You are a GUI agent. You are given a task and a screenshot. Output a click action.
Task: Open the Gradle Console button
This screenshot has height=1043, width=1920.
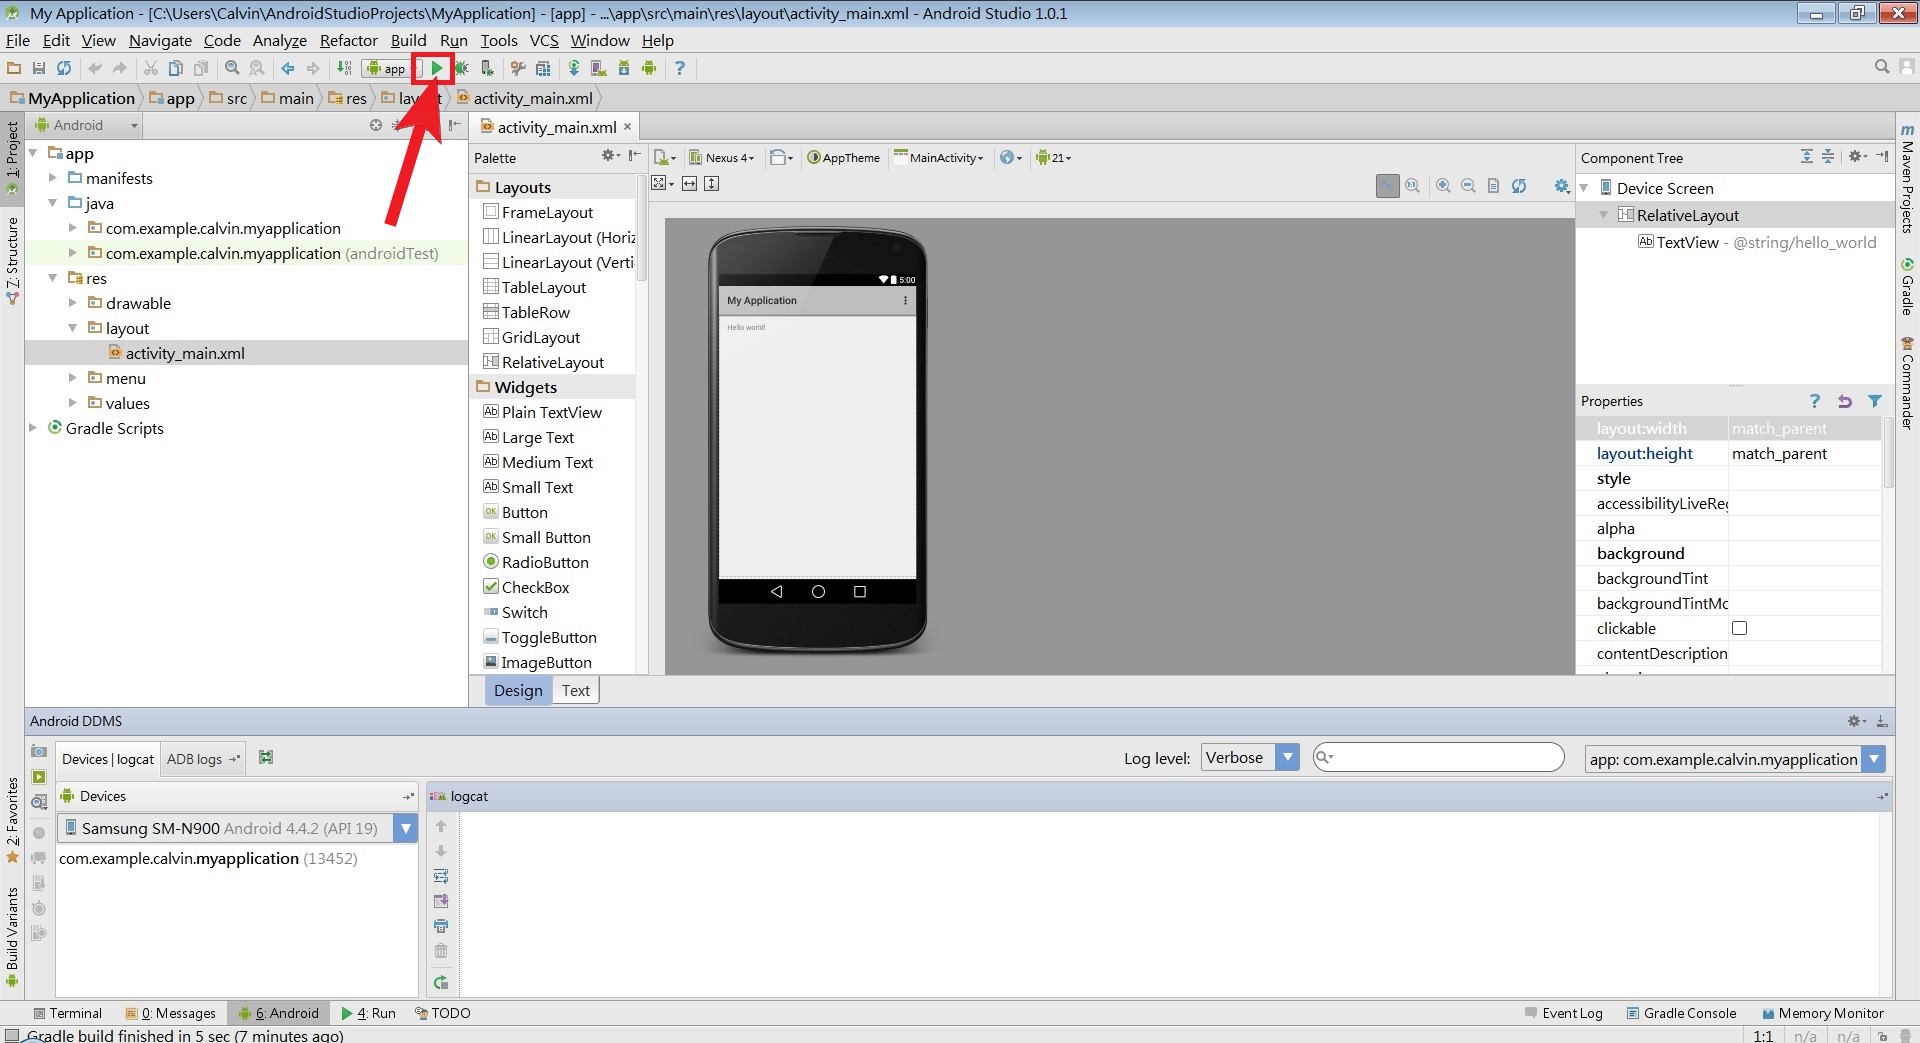coord(1681,1013)
